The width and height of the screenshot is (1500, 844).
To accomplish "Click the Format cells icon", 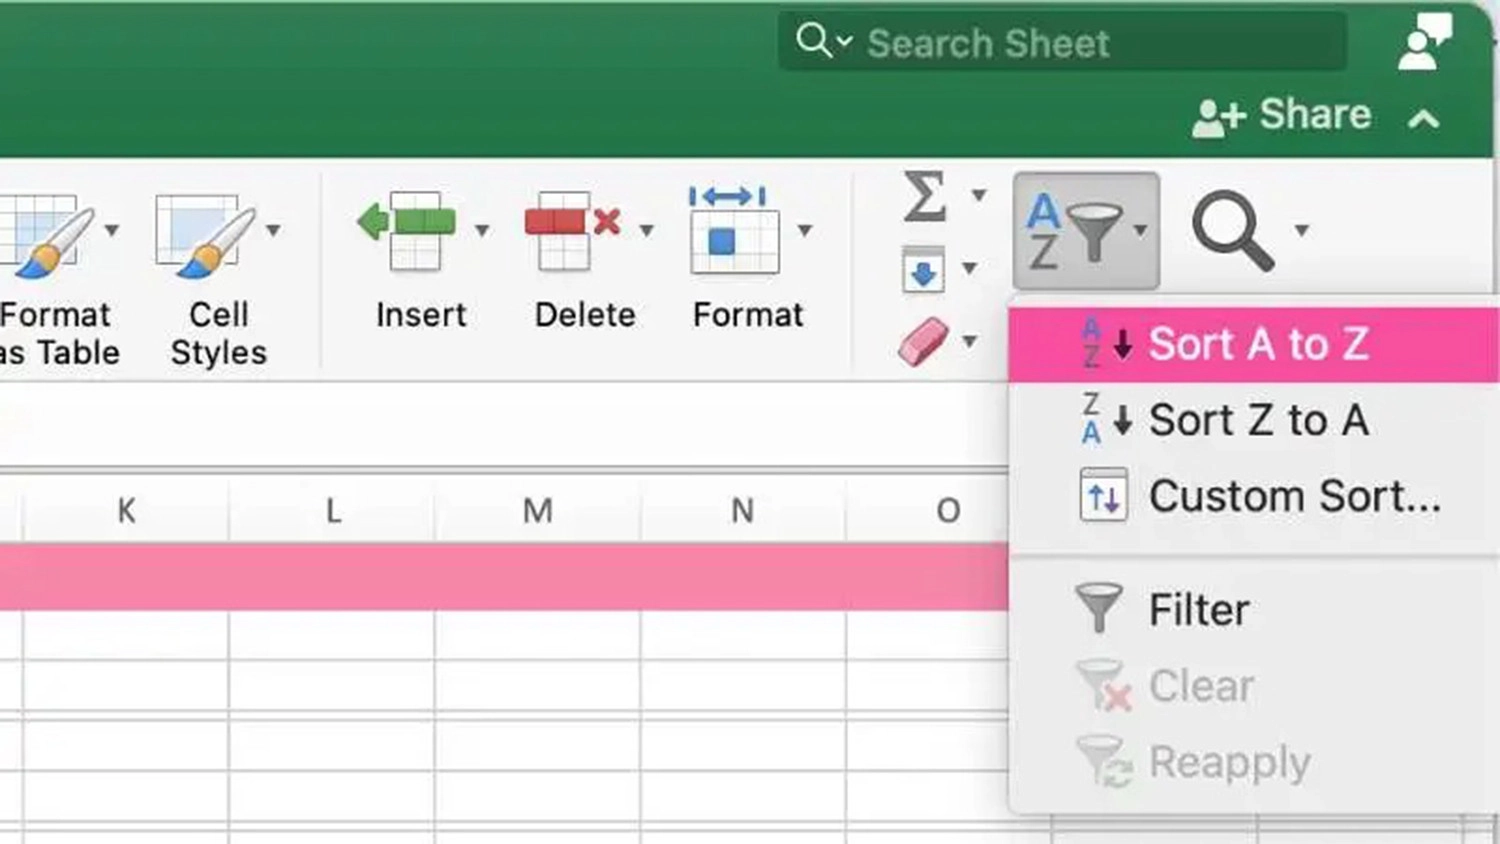I will [733, 229].
